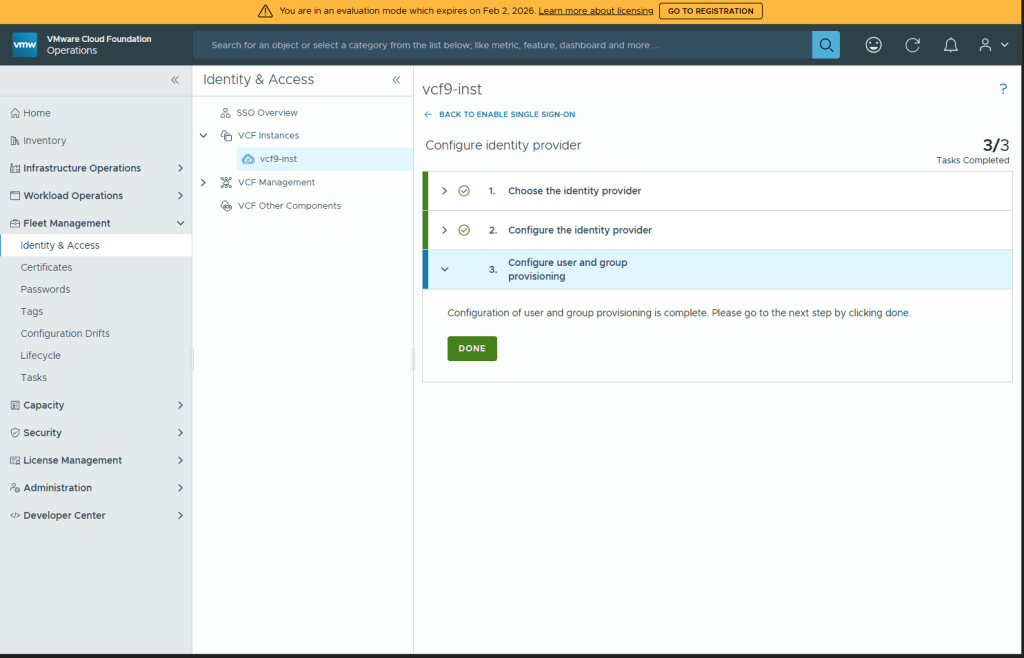Image resolution: width=1024 pixels, height=658 pixels.
Task: Collapse the Fleet Management menu section
Action: tap(180, 223)
